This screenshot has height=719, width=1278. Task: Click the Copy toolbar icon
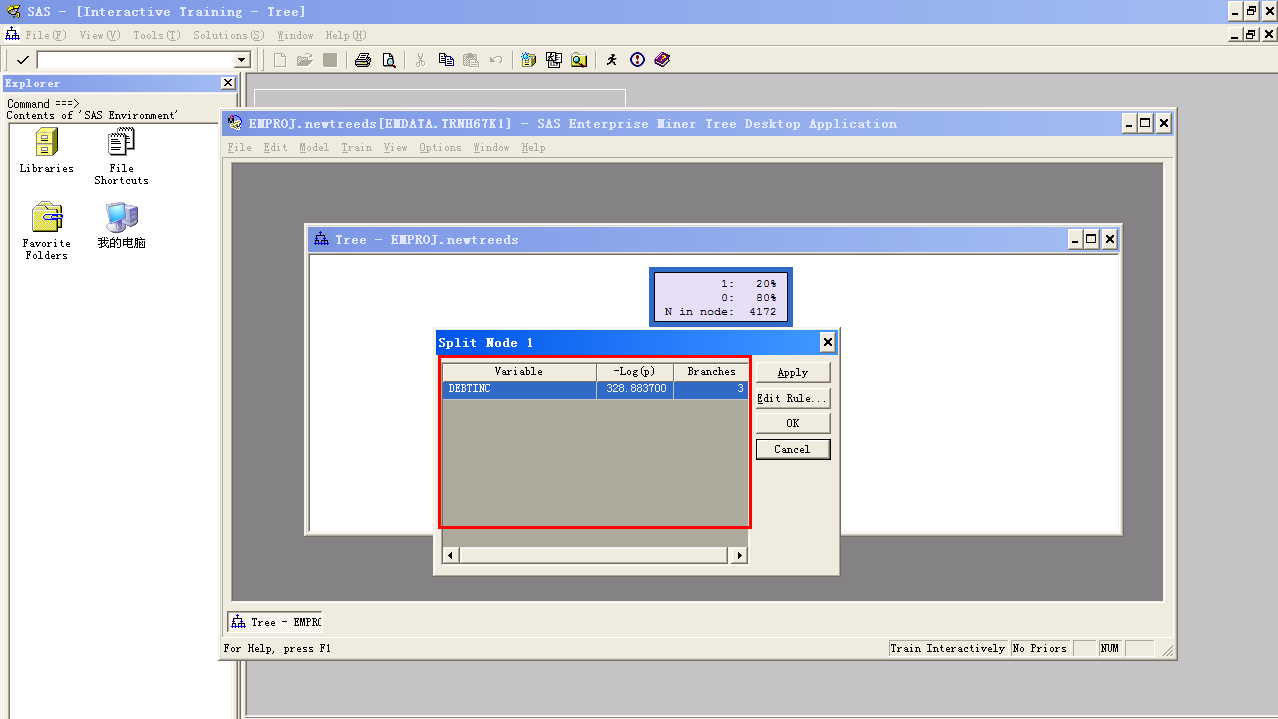click(446, 60)
